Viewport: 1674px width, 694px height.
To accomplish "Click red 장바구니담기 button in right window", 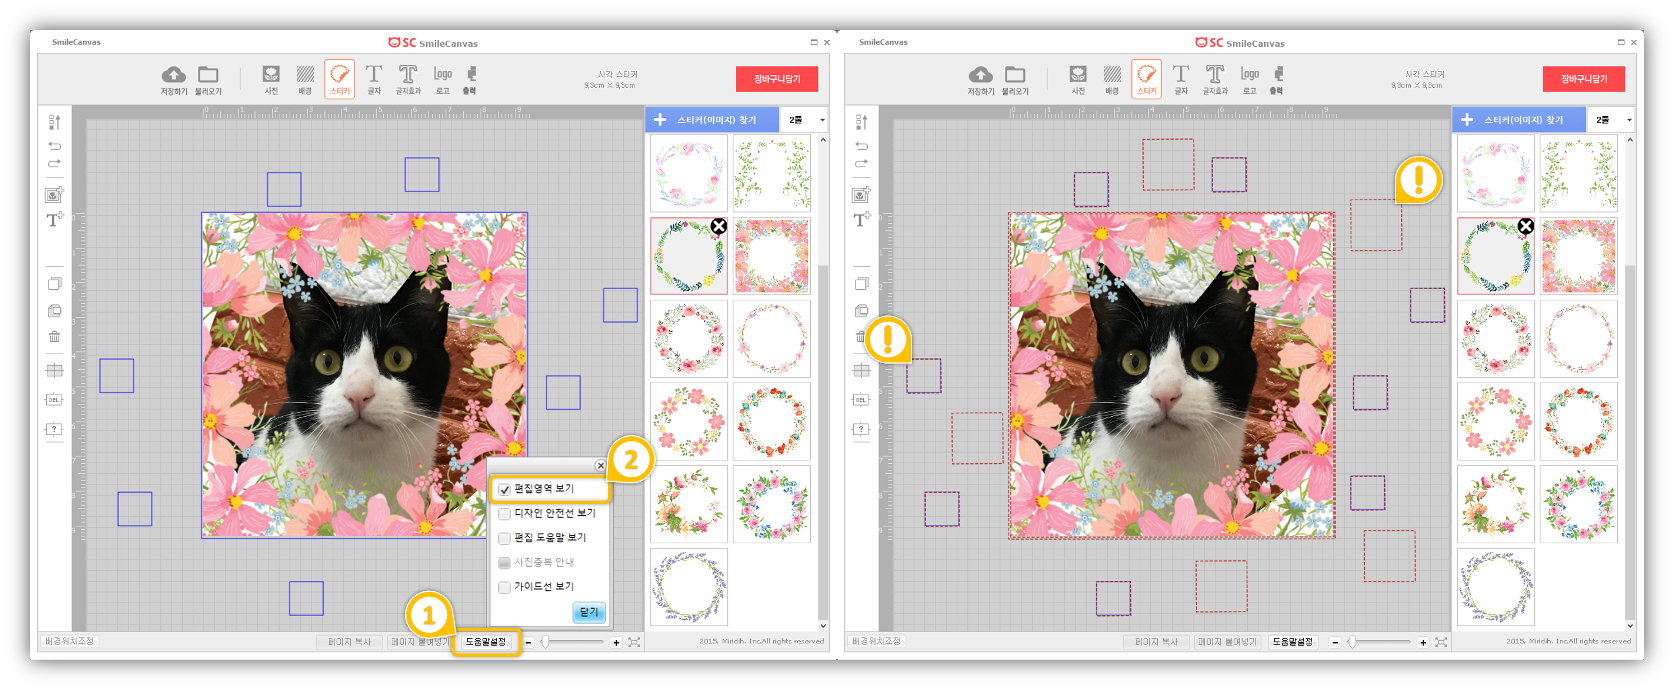I will coord(1584,79).
